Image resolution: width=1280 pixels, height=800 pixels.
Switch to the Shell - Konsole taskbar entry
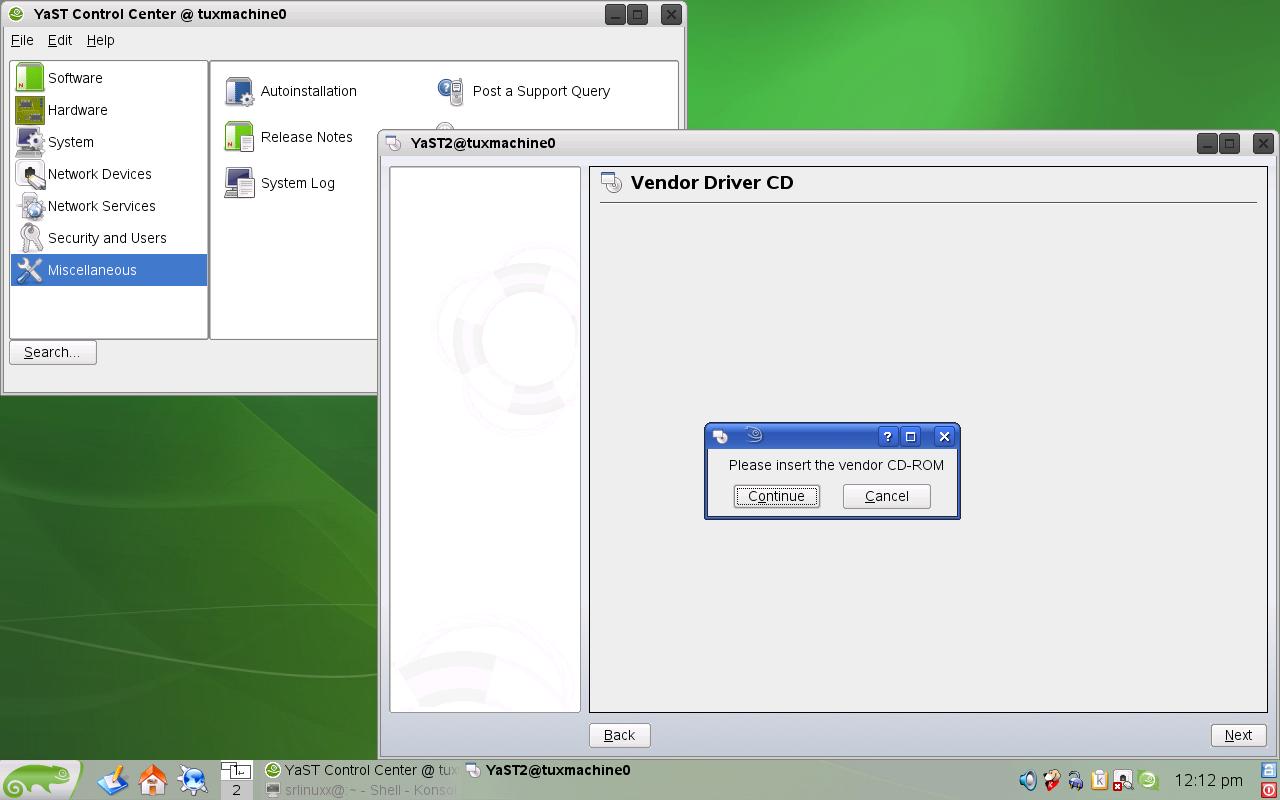[361, 790]
